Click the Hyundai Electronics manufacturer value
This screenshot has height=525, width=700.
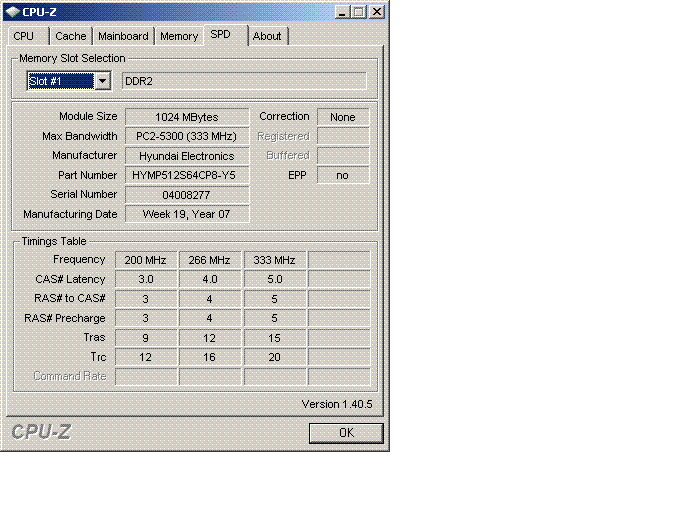187,156
